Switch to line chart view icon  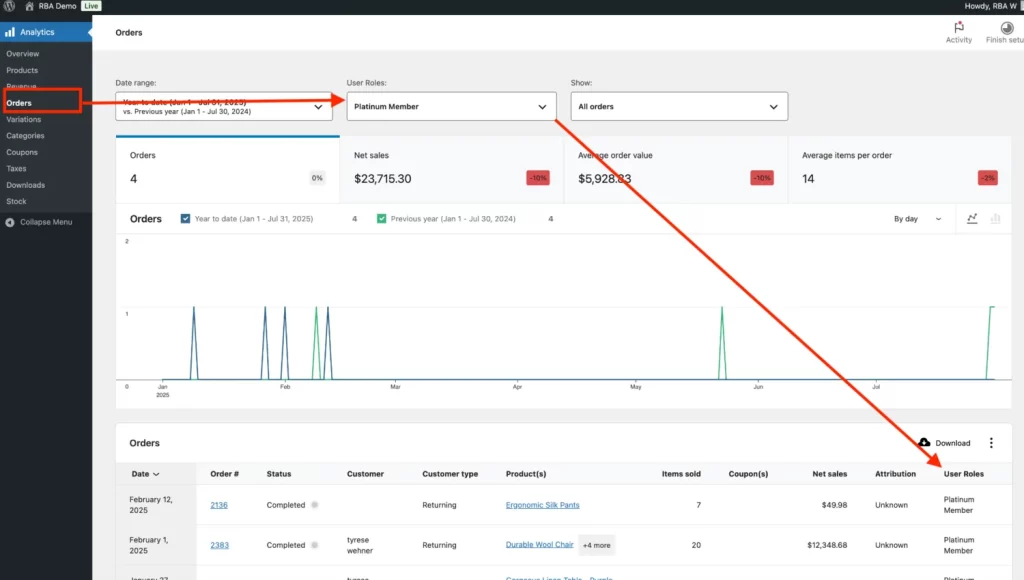tap(972, 219)
